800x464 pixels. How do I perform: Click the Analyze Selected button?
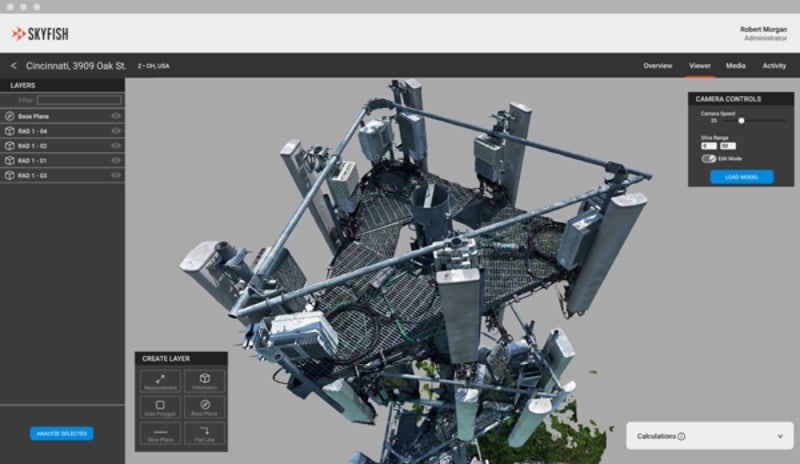pos(62,433)
